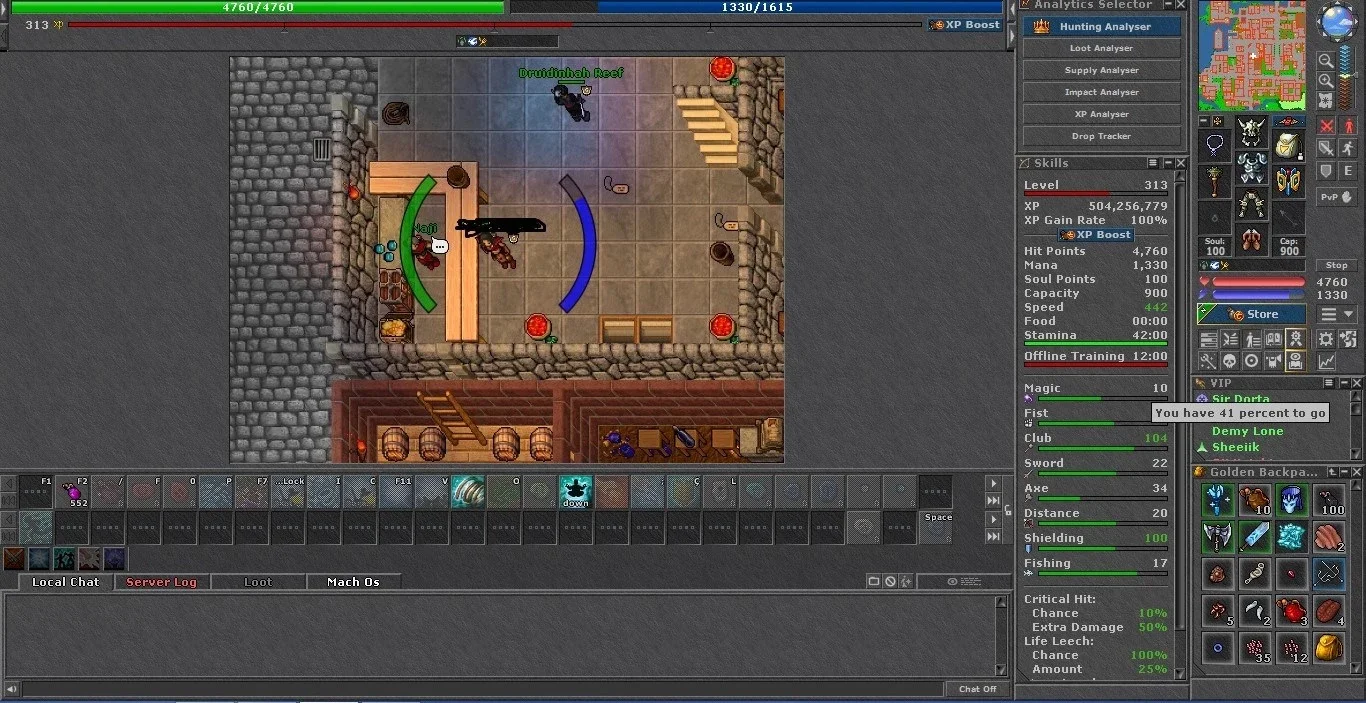The width and height of the screenshot is (1366, 703).
Task: Select the gold-blue shield equipment slot
Action: [x=1288, y=182]
